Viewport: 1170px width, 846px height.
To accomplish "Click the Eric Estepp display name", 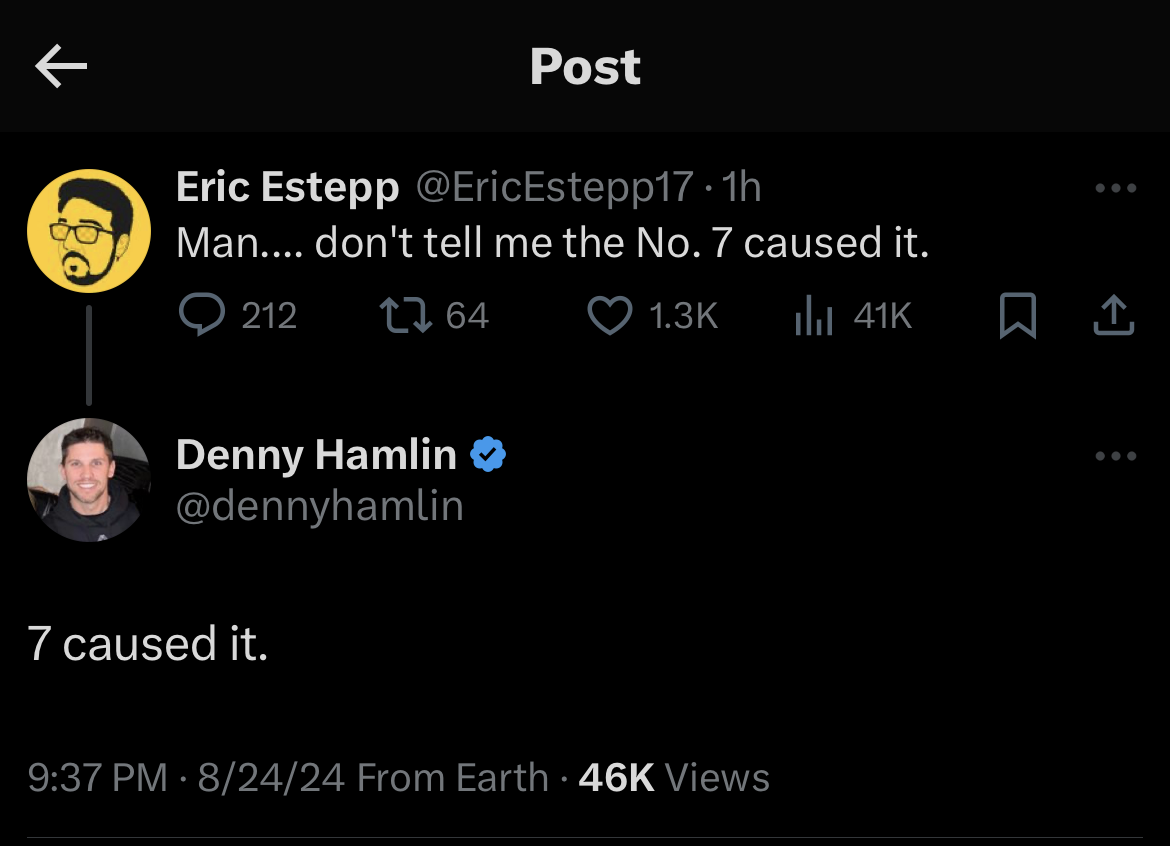I will [x=287, y=187].
